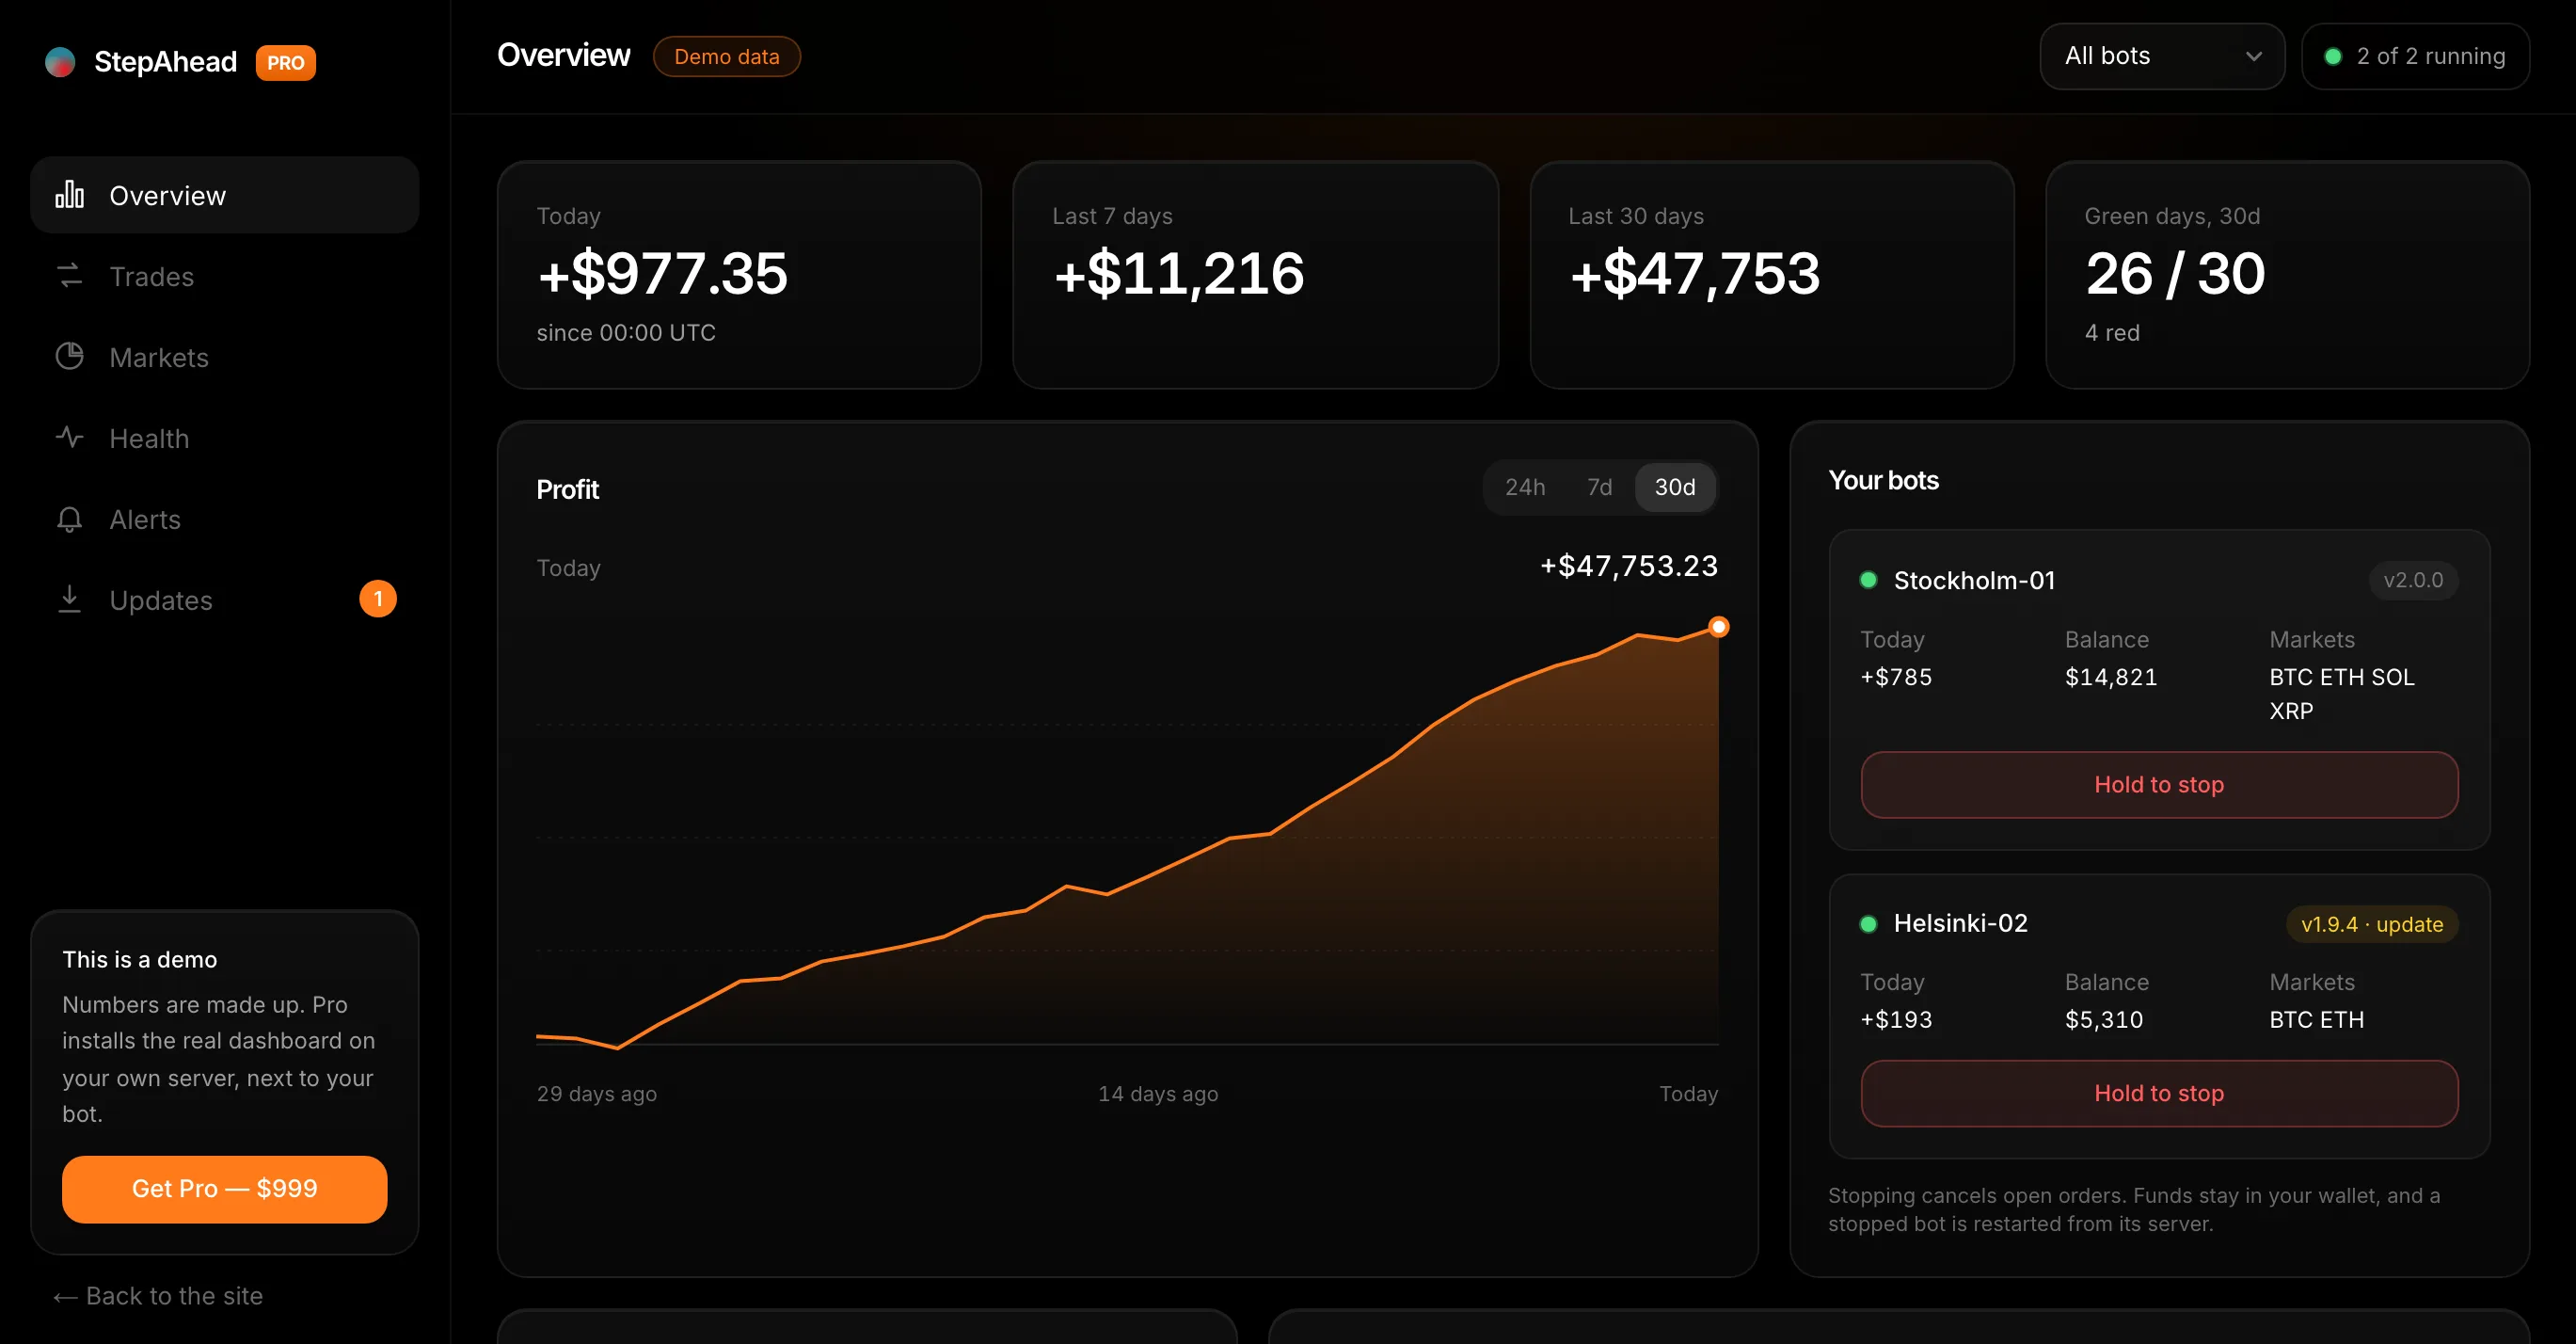Click the Your bots heading
The width and height of the screenshot is (2576, 1344).
click(x=1883, y=481)
